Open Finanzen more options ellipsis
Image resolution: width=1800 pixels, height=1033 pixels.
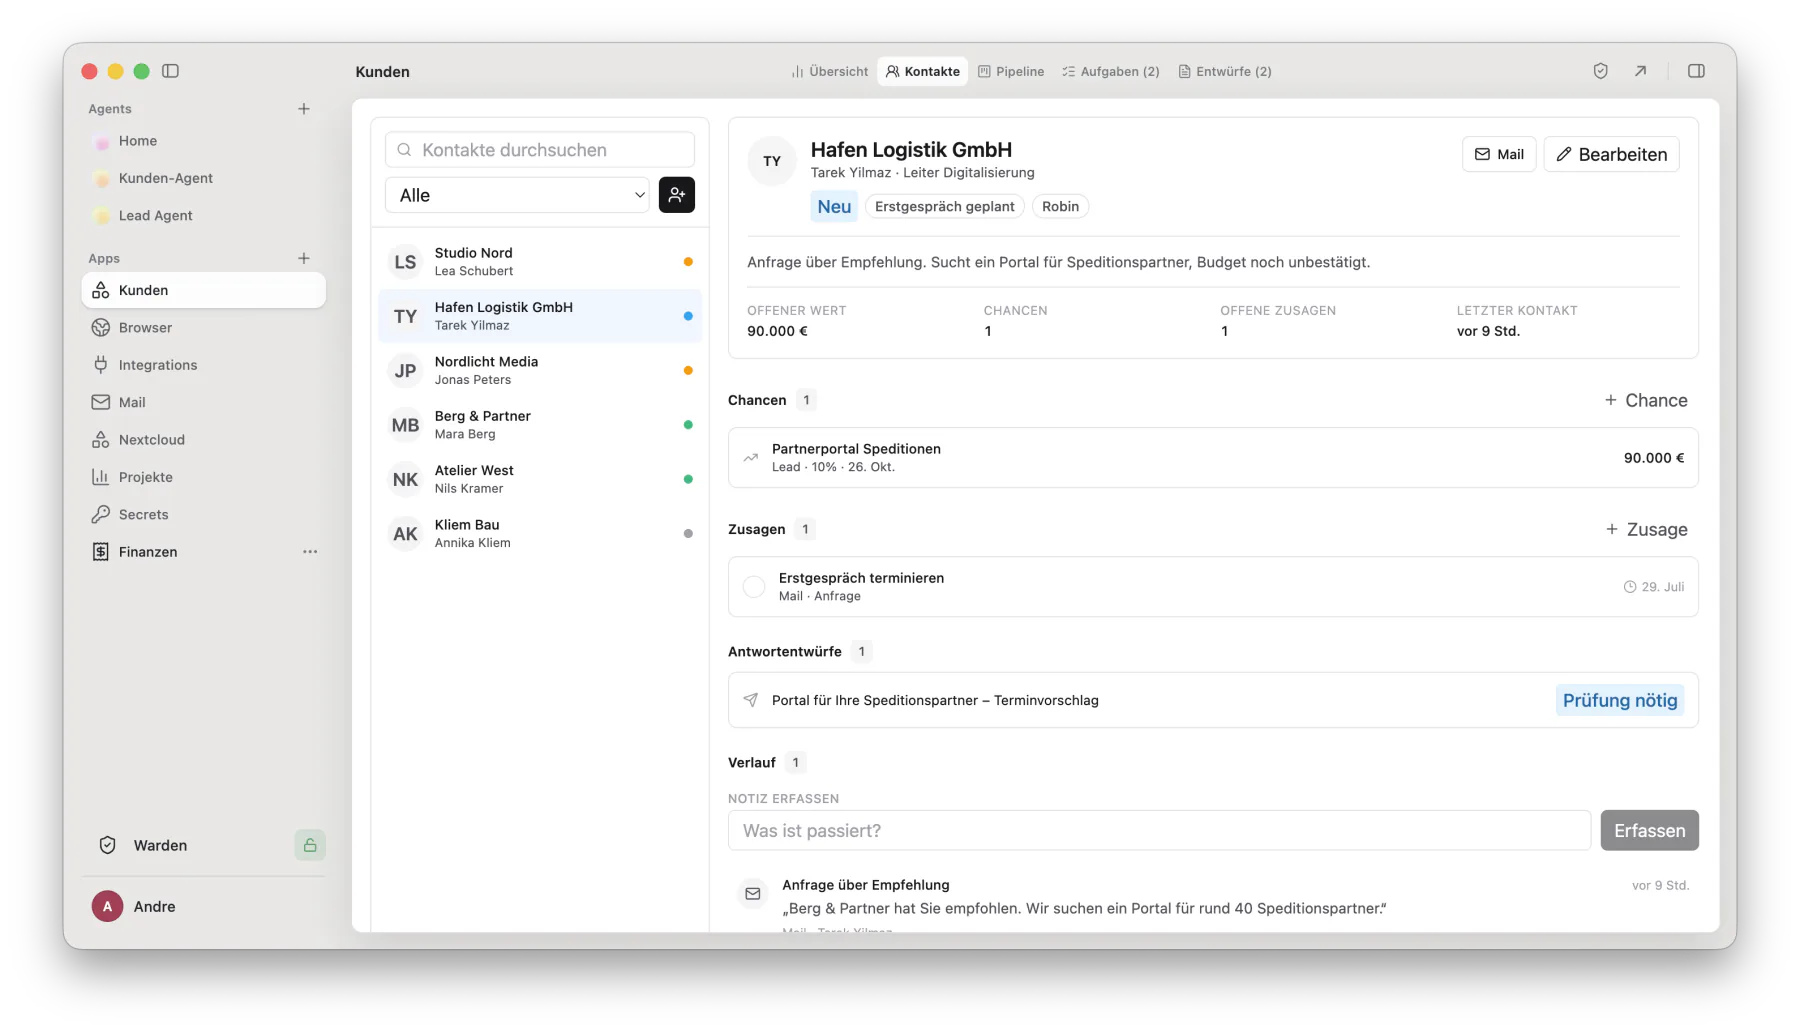pos(310,552)
